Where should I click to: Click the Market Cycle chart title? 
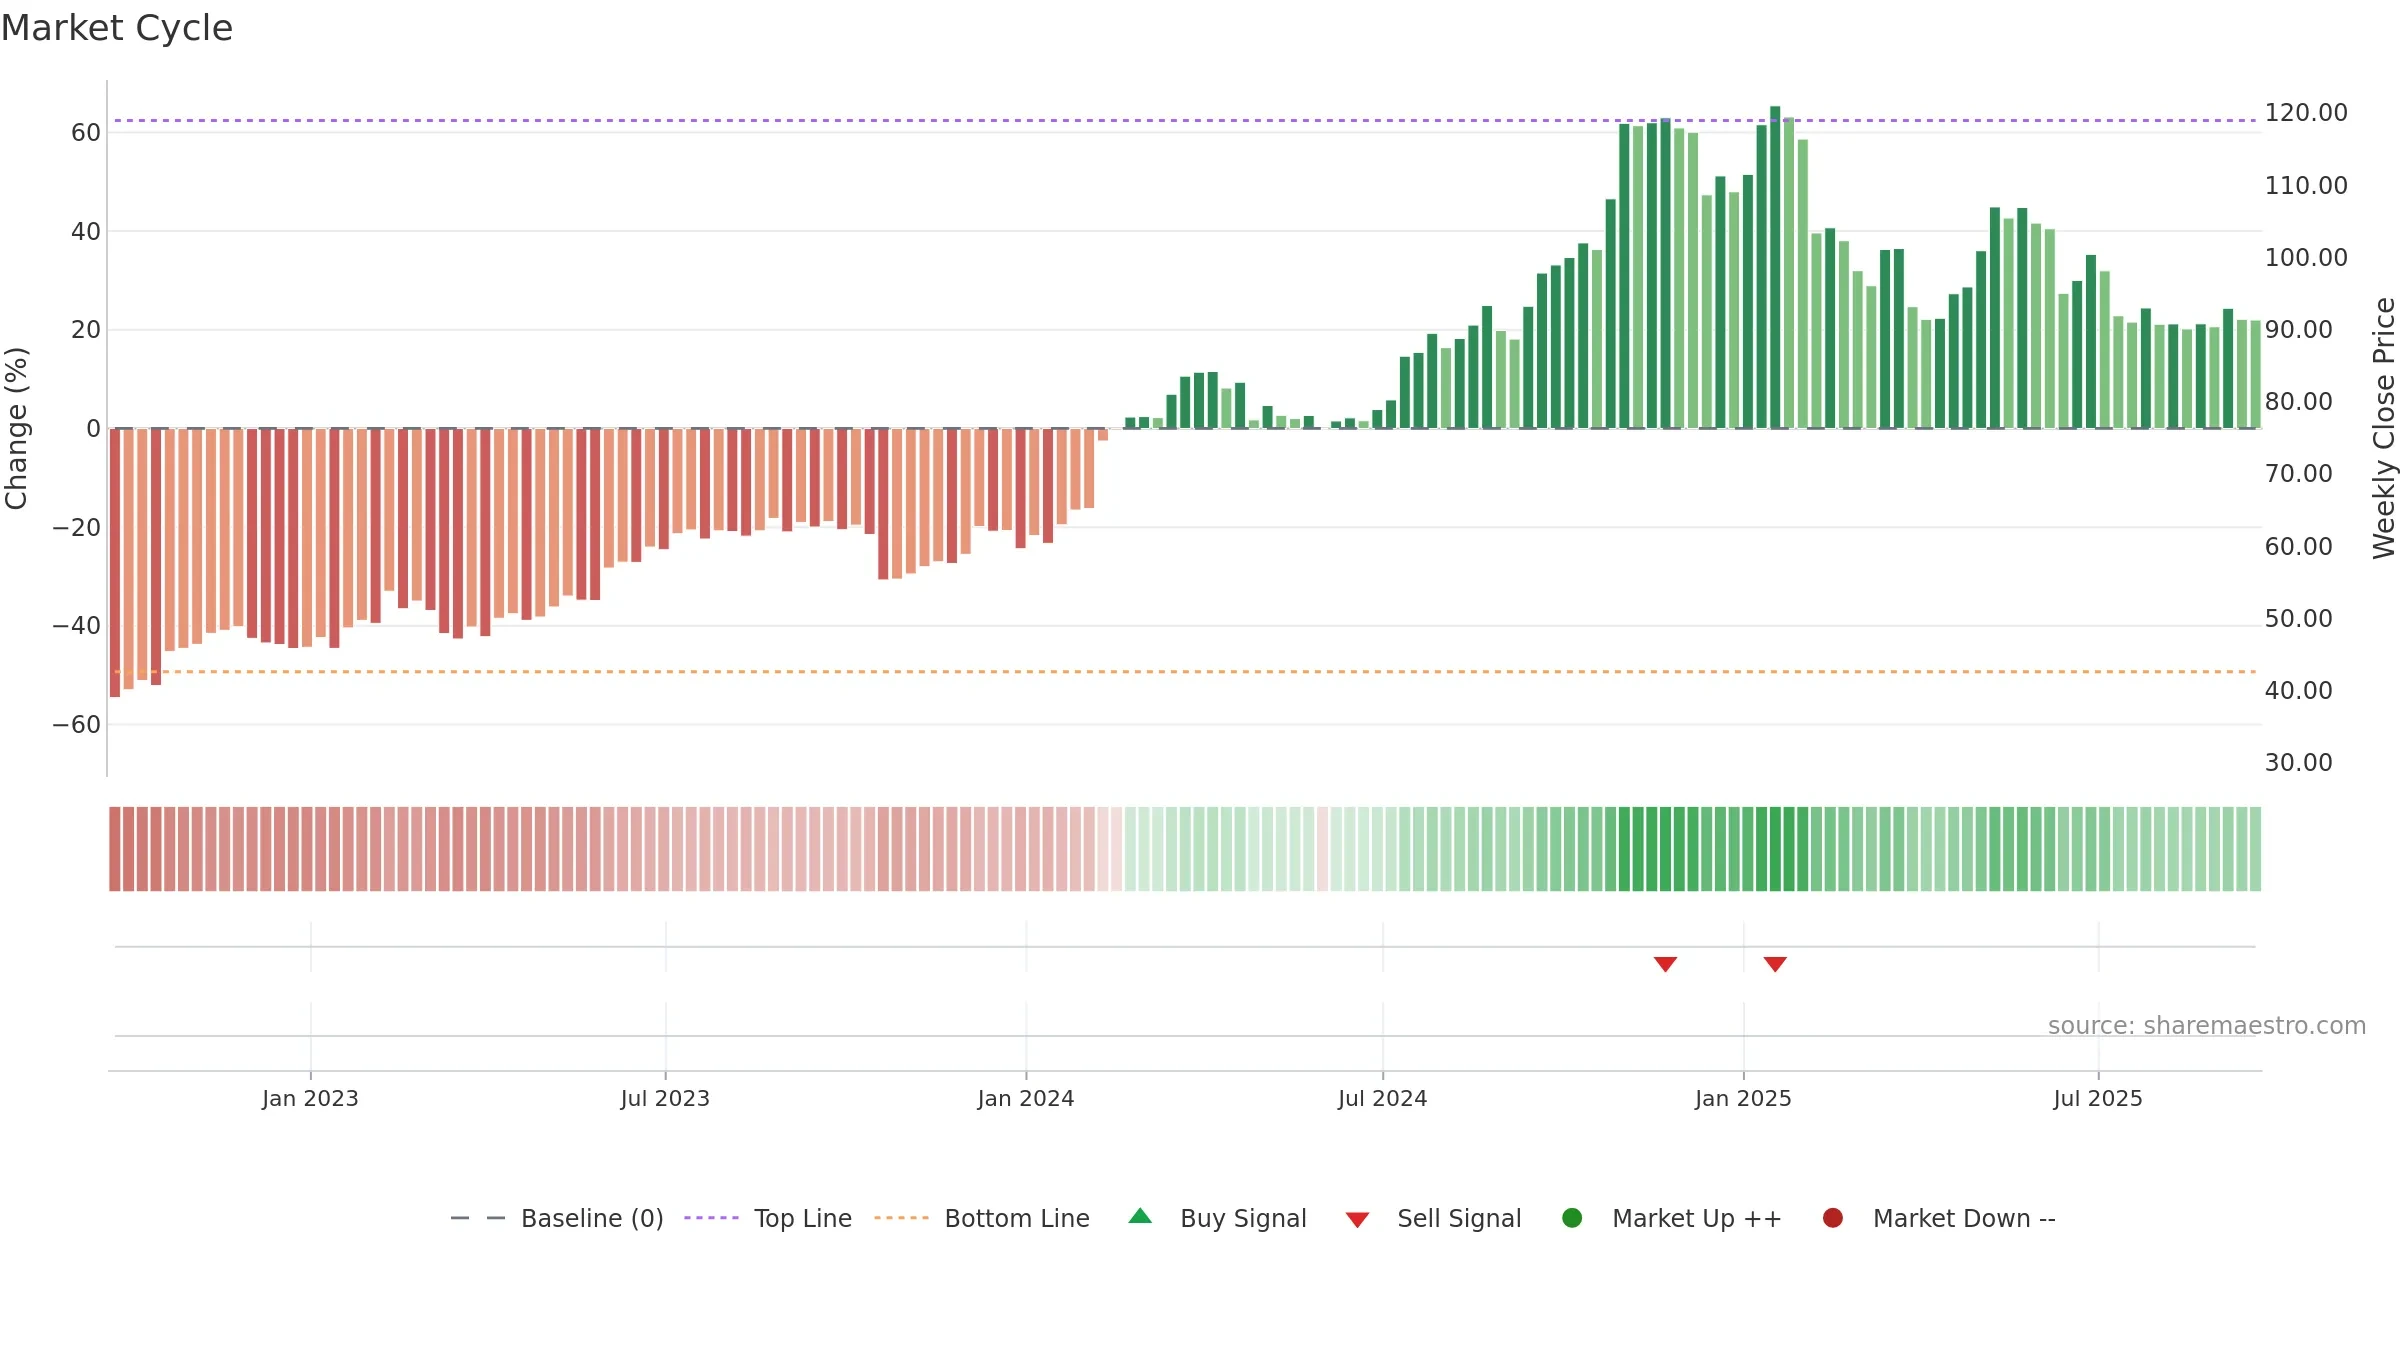click(117, 28)
